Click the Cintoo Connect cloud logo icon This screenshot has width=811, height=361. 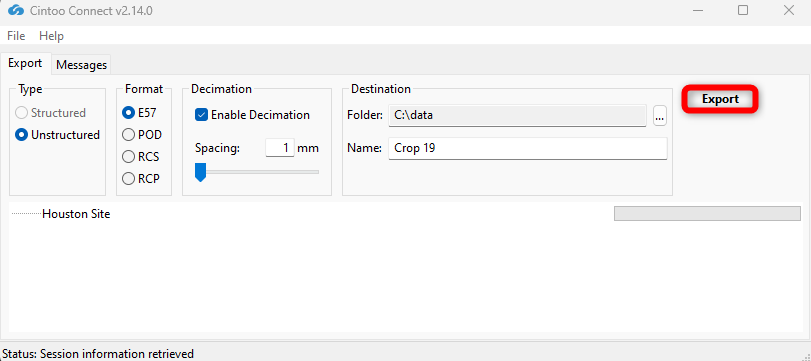[16, 10]
